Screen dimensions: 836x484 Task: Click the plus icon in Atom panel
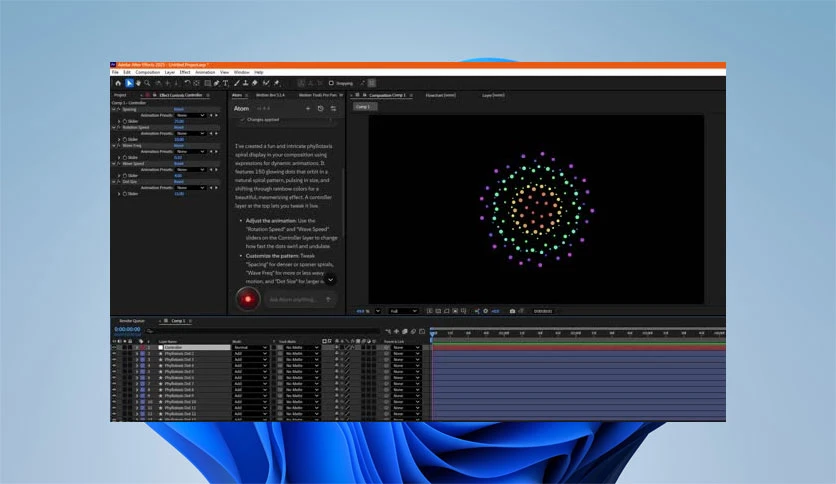coord(308,109)
